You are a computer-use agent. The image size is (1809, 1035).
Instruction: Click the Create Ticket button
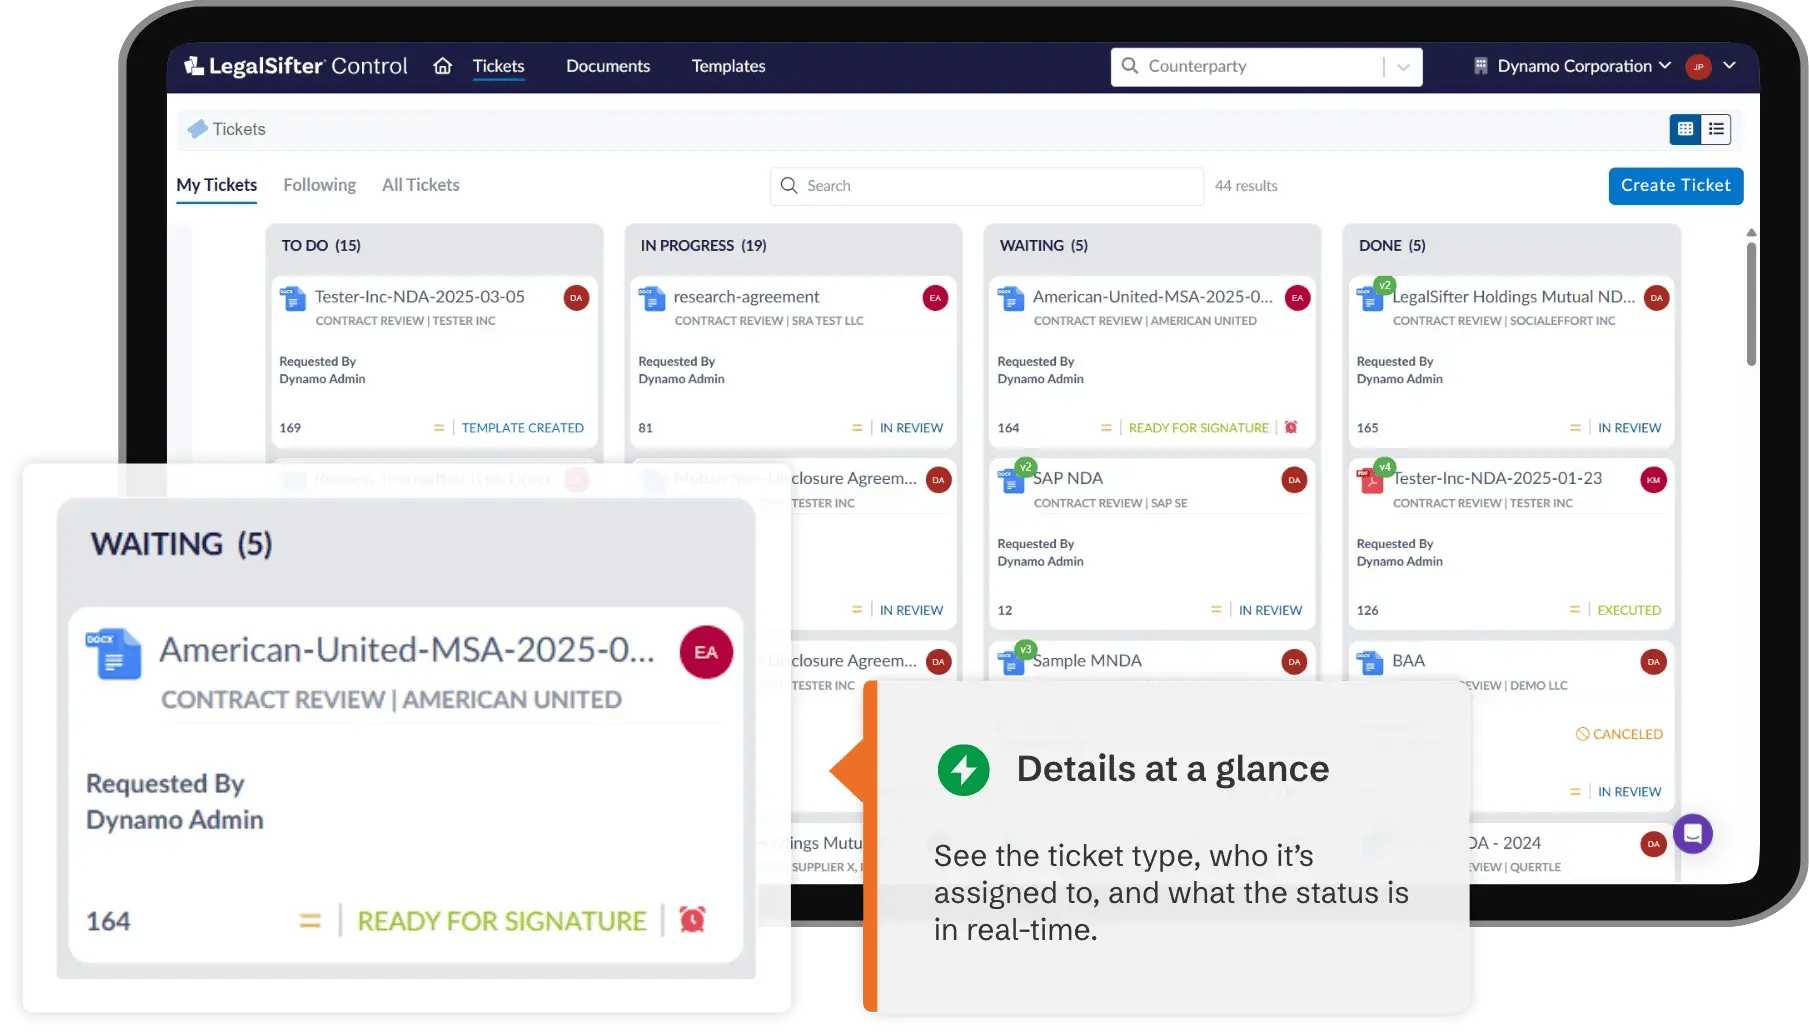pos(1675,186)
